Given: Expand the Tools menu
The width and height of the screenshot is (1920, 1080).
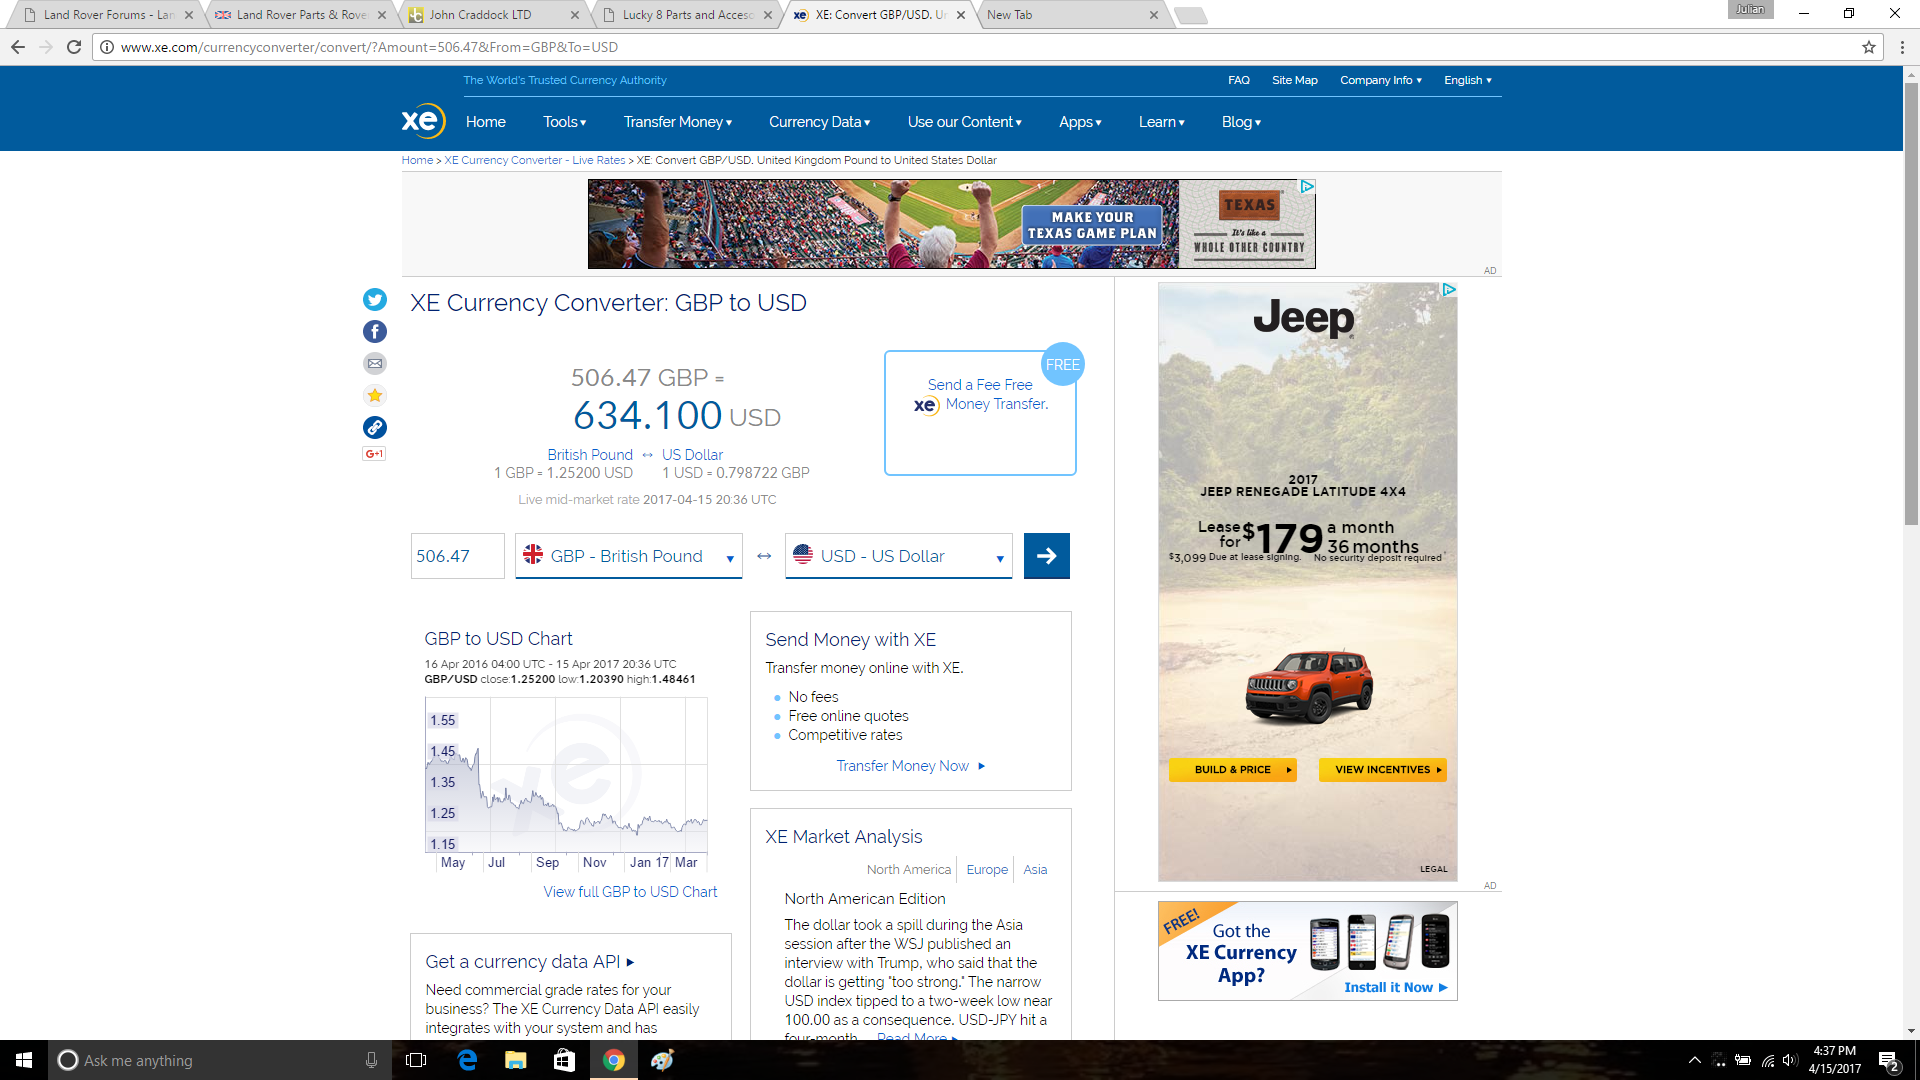Looking at the screenshot, I should [564, 122].
